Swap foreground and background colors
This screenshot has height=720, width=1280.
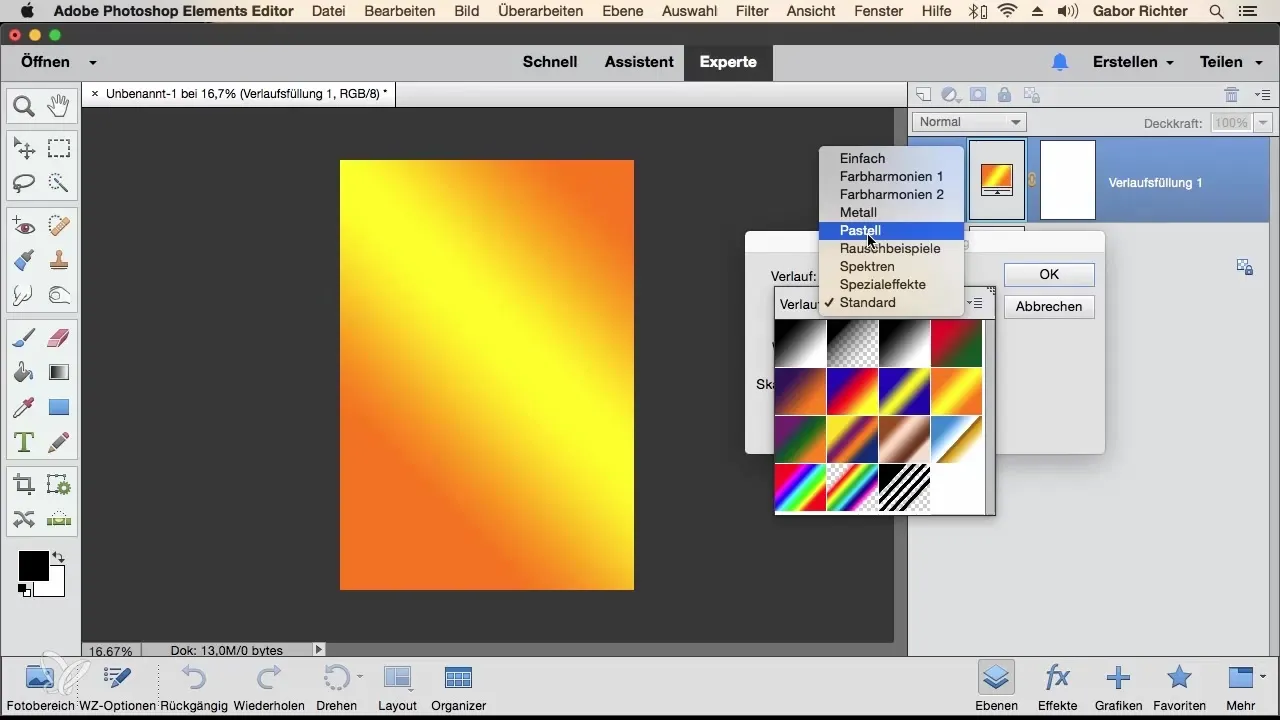(x=58, y=557)
